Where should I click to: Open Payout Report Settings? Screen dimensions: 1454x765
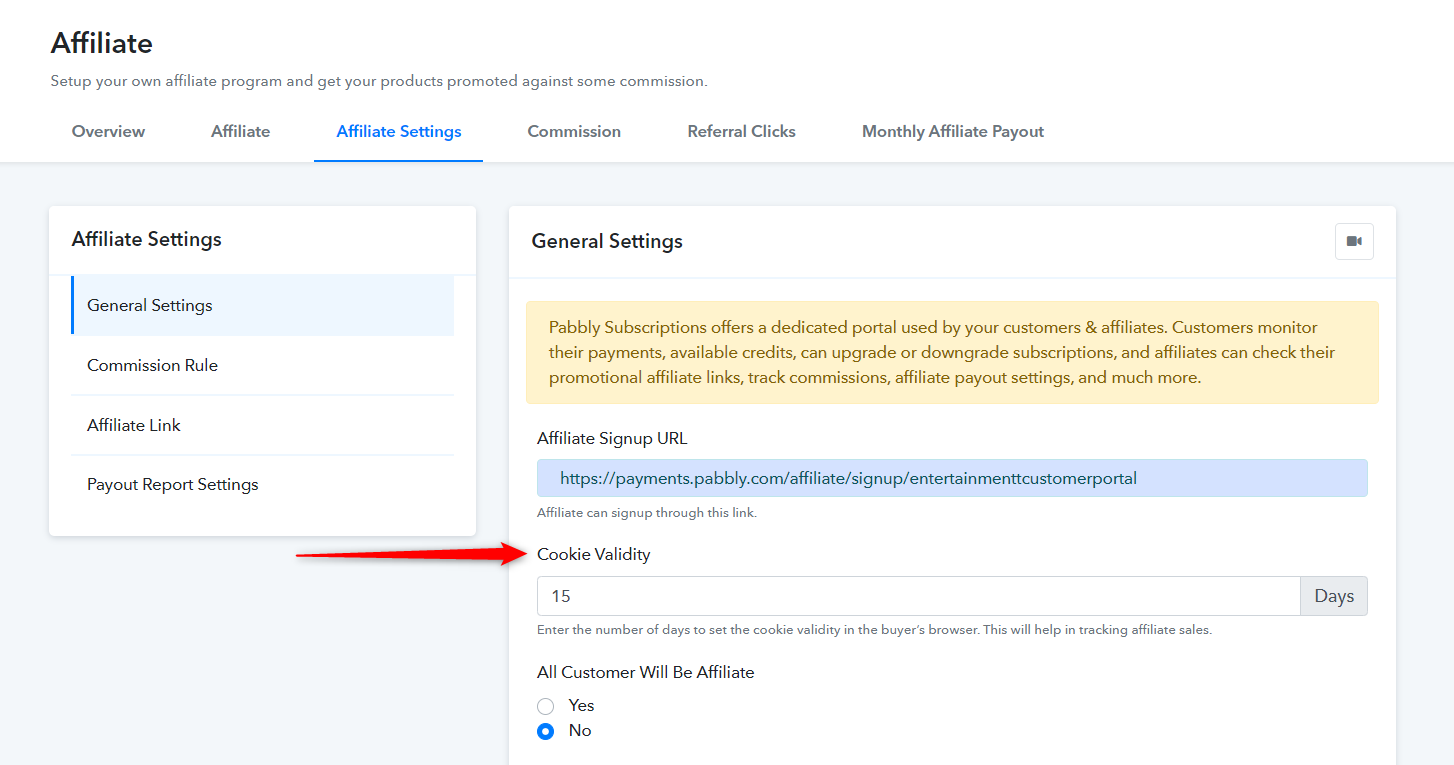click(262, 484)
